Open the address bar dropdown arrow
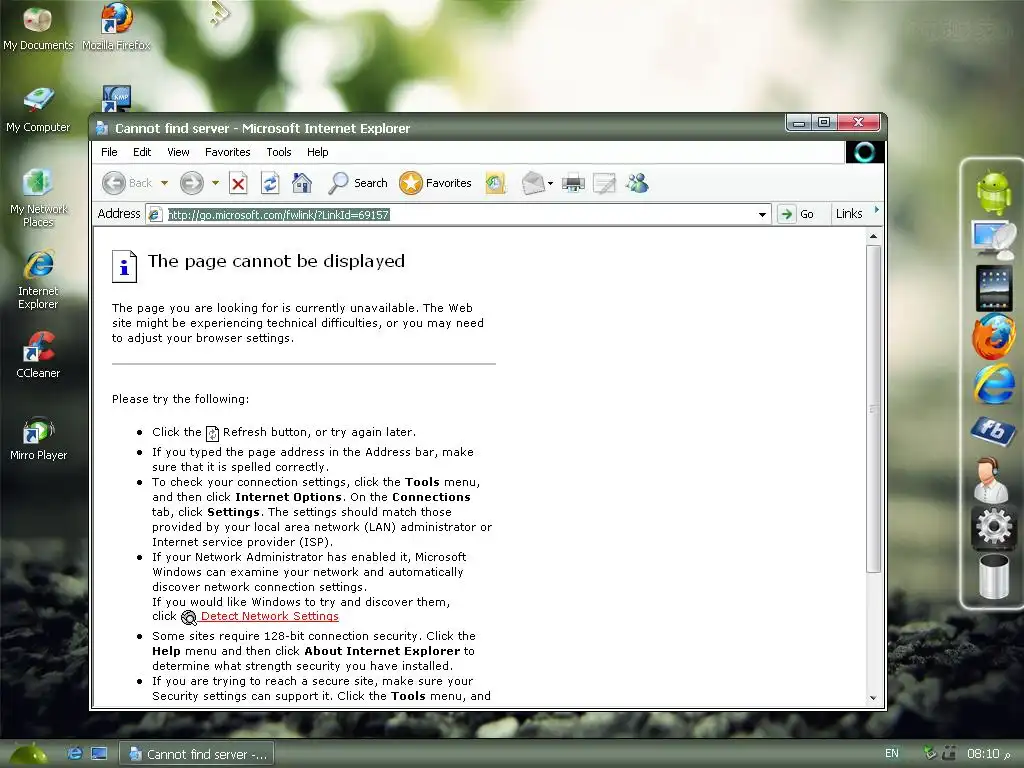The height and width of the screenshot is (768, 1024). click(x=762, y=215)
